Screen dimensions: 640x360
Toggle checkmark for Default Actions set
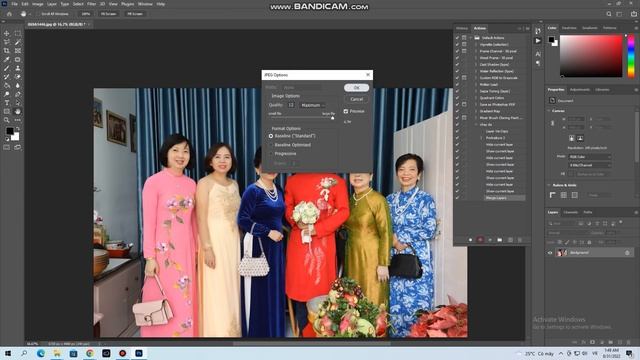click(457, 38)
